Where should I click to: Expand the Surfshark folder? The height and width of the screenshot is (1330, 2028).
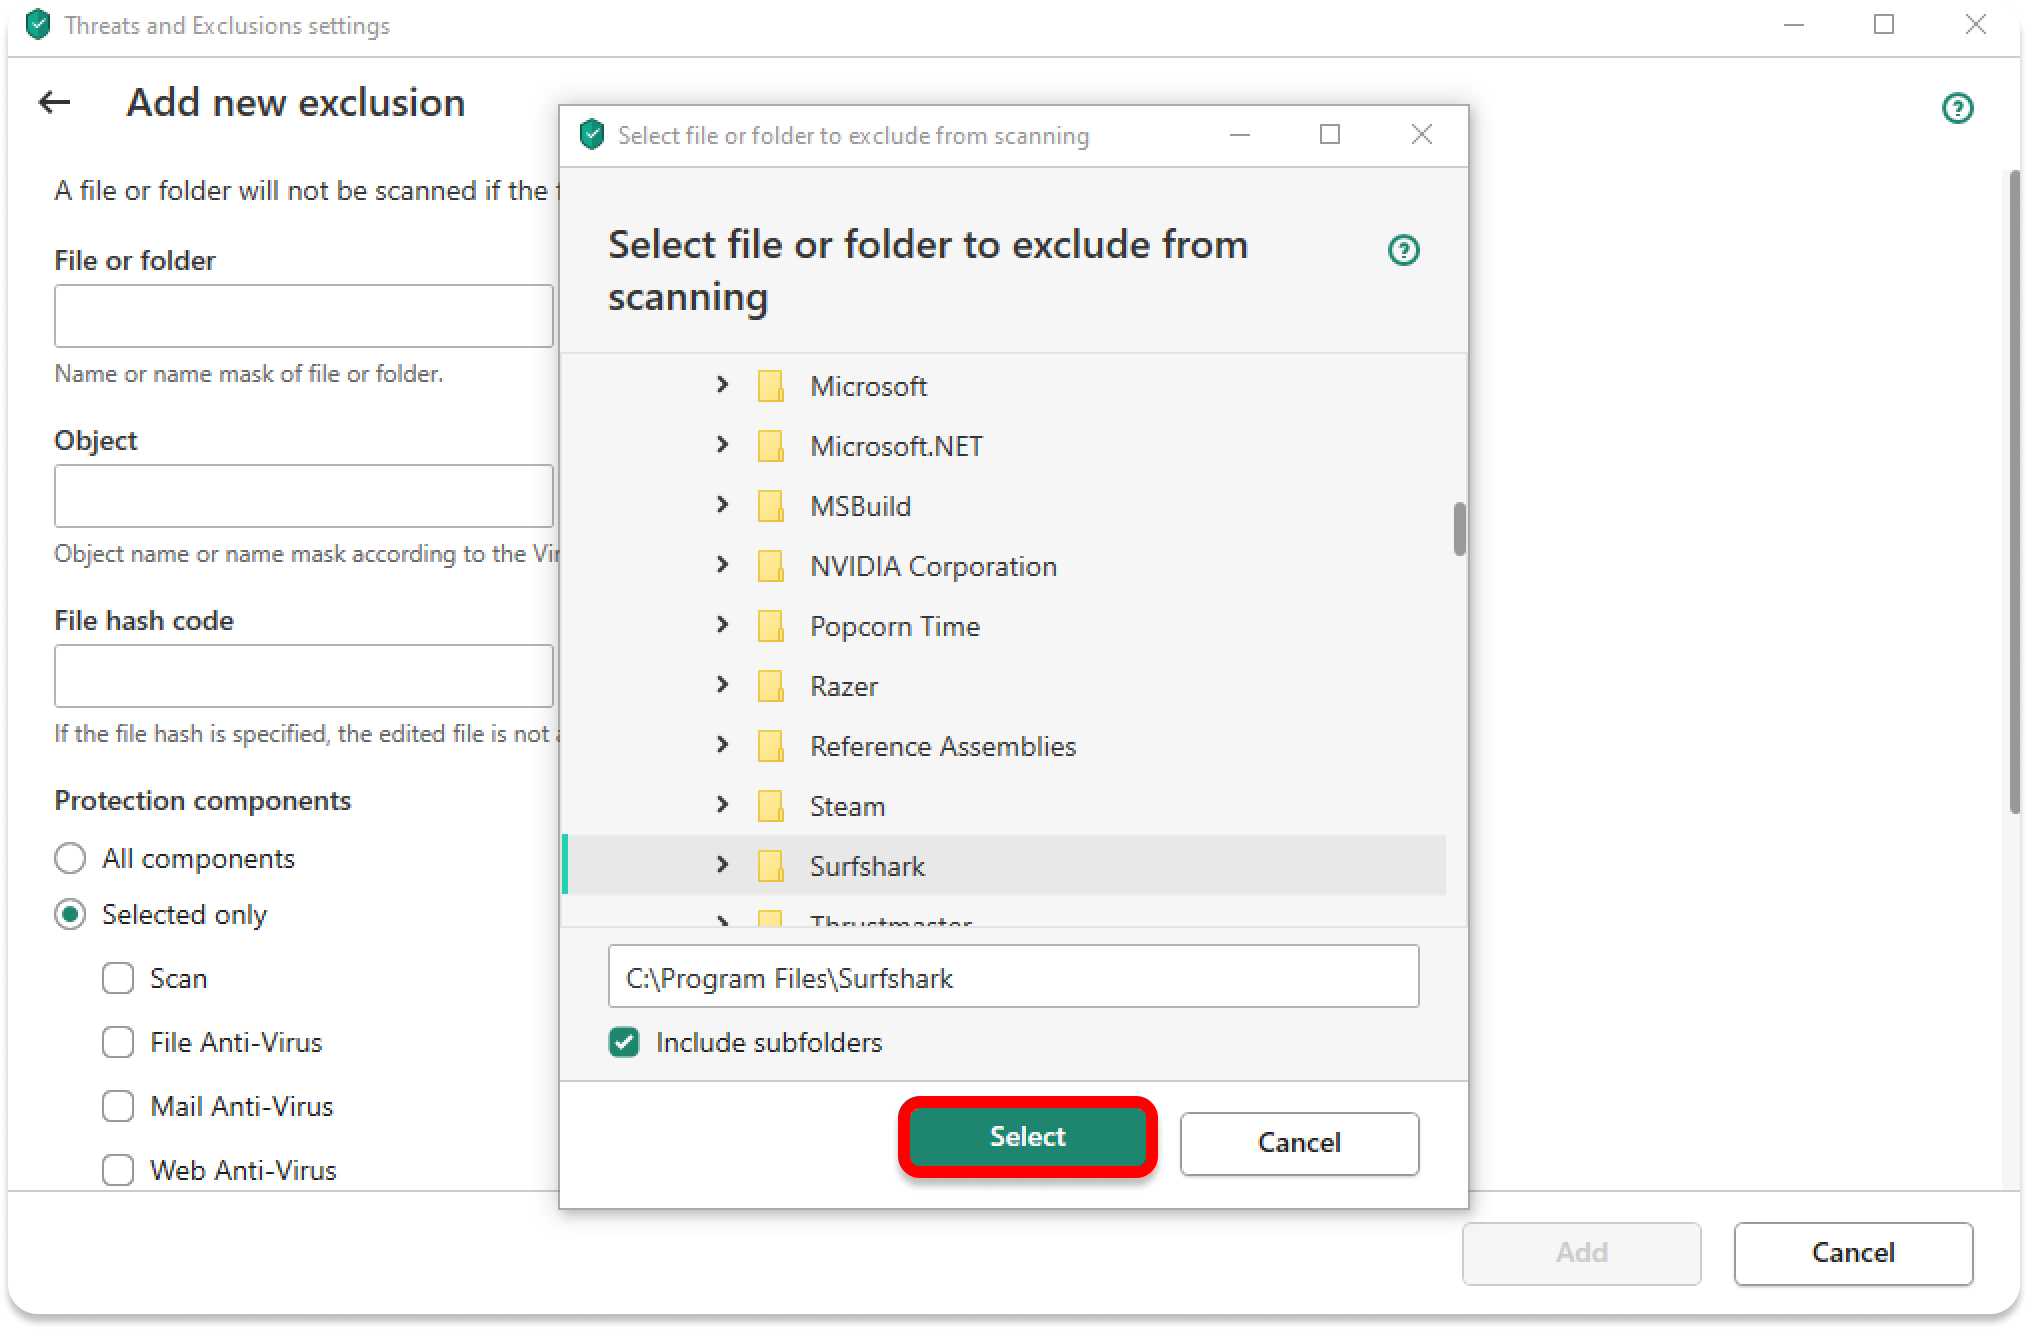(722, 864)
